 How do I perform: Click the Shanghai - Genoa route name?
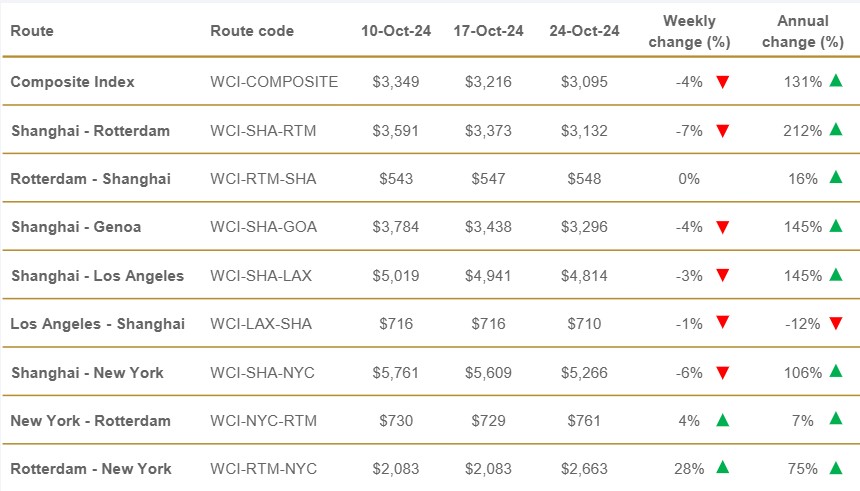tap(76, 227)
